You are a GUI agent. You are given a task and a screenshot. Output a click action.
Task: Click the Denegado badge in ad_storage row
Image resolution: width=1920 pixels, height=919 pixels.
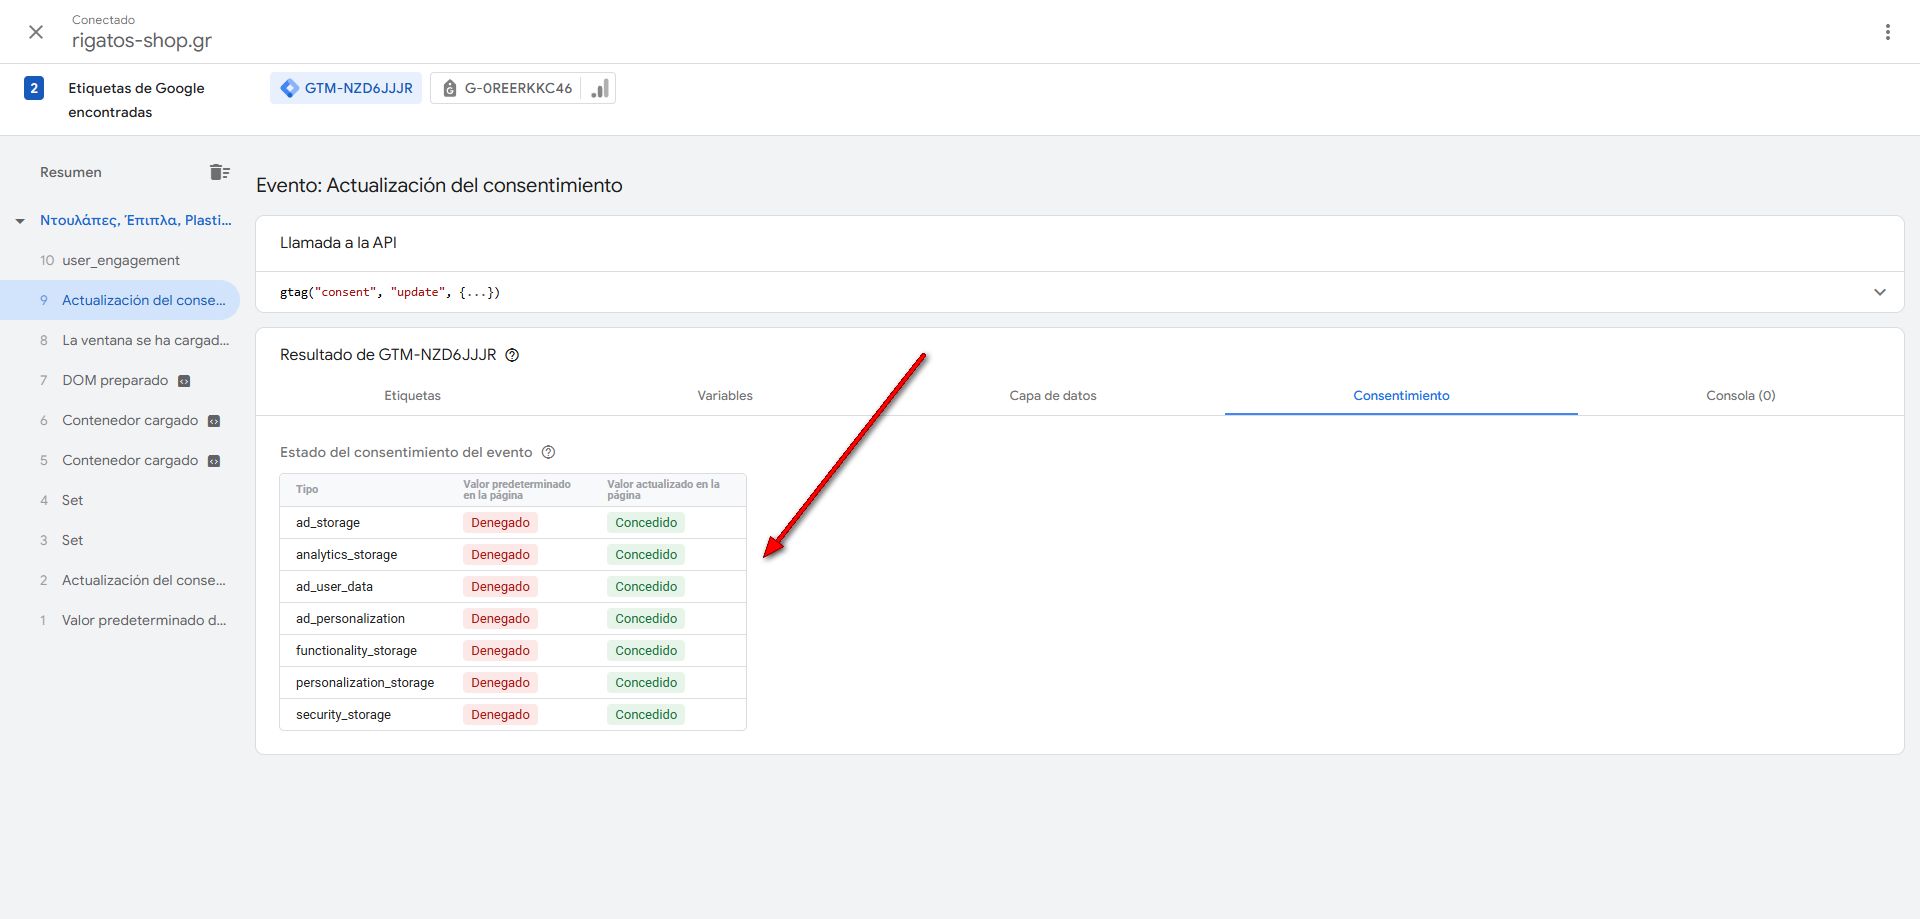click(500, 522)
